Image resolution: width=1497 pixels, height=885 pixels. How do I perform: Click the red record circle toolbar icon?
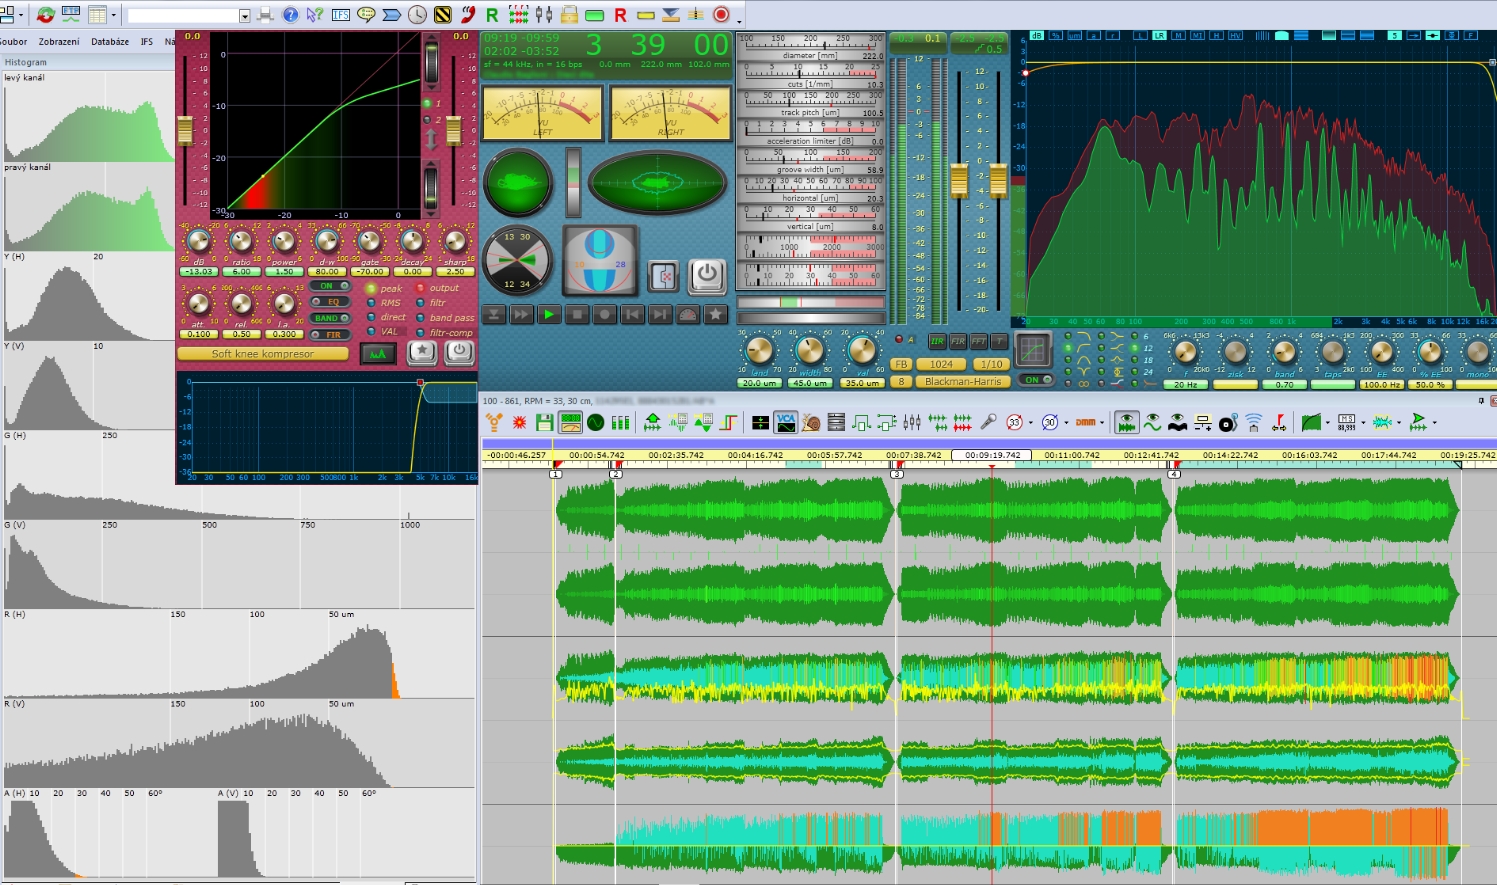720,15
